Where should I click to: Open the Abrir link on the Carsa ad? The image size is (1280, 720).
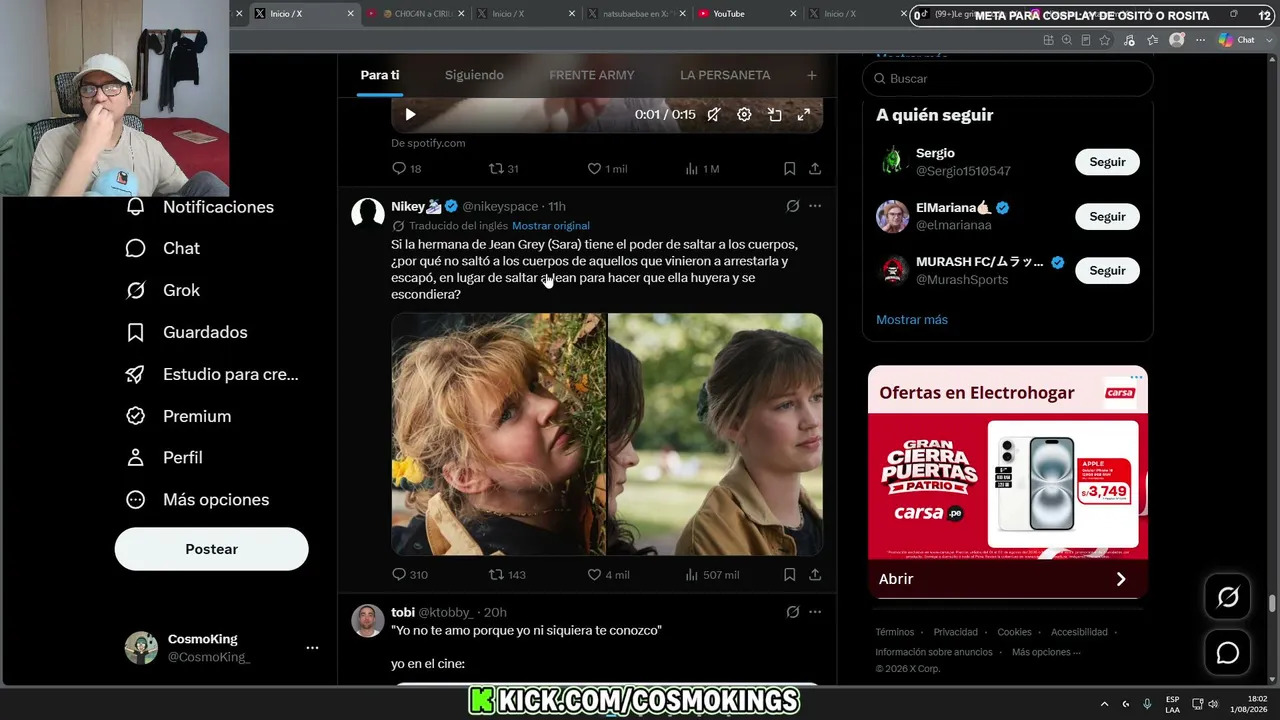(x=1008, y=579)
